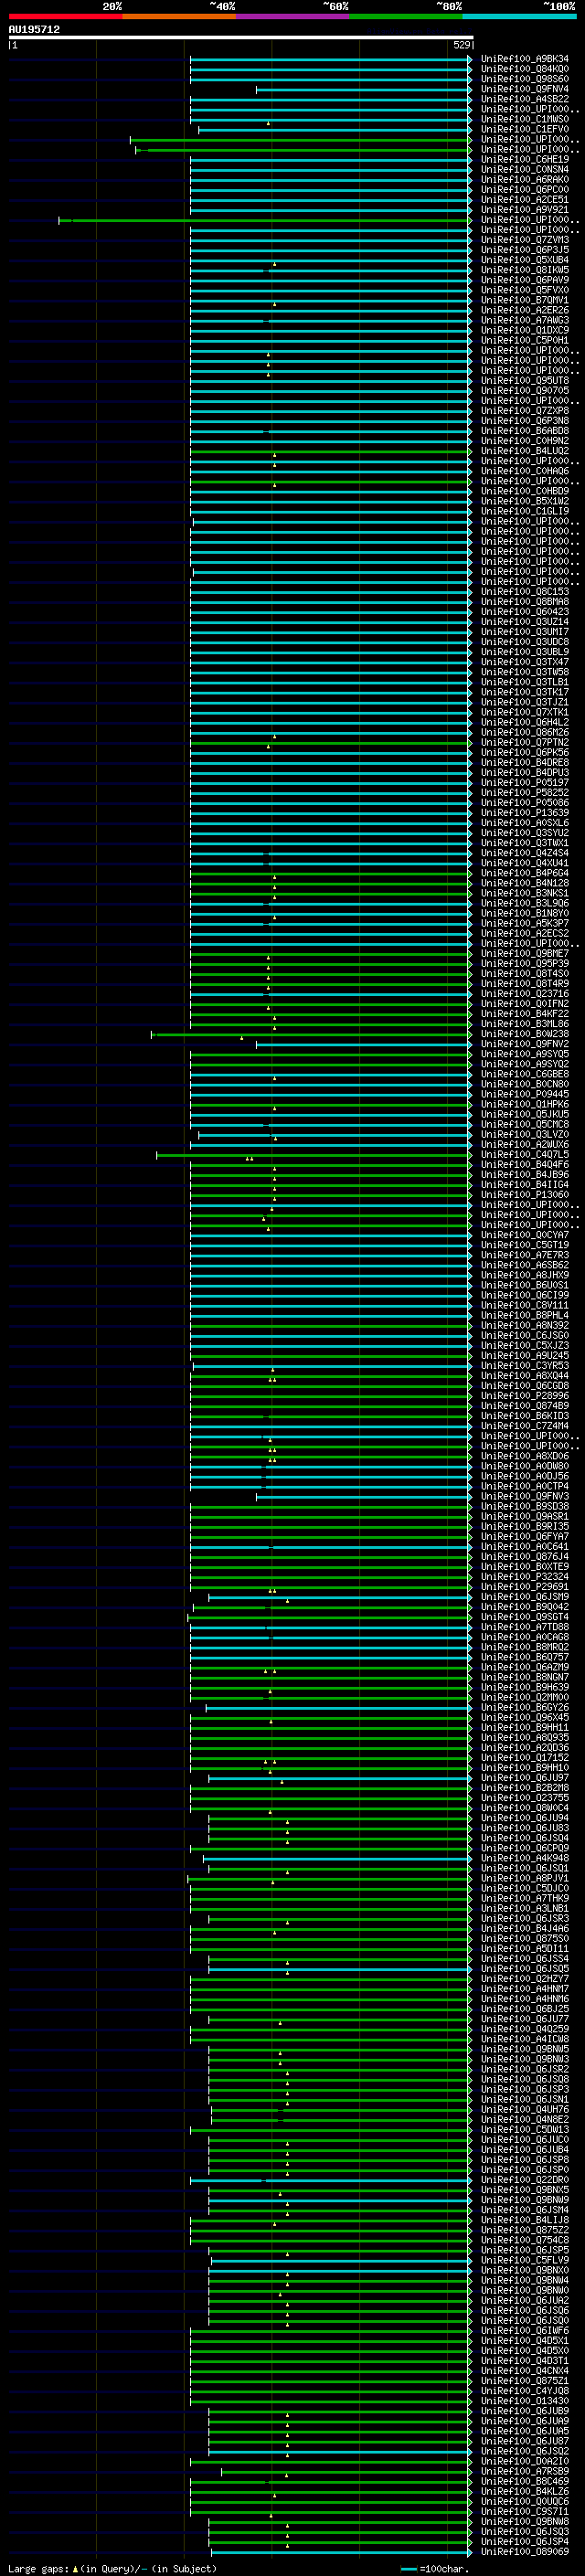Viewport: 585px width, 2576px height.
Task: Select hit label UniRef100_B6ABD8
Action: 525,431
